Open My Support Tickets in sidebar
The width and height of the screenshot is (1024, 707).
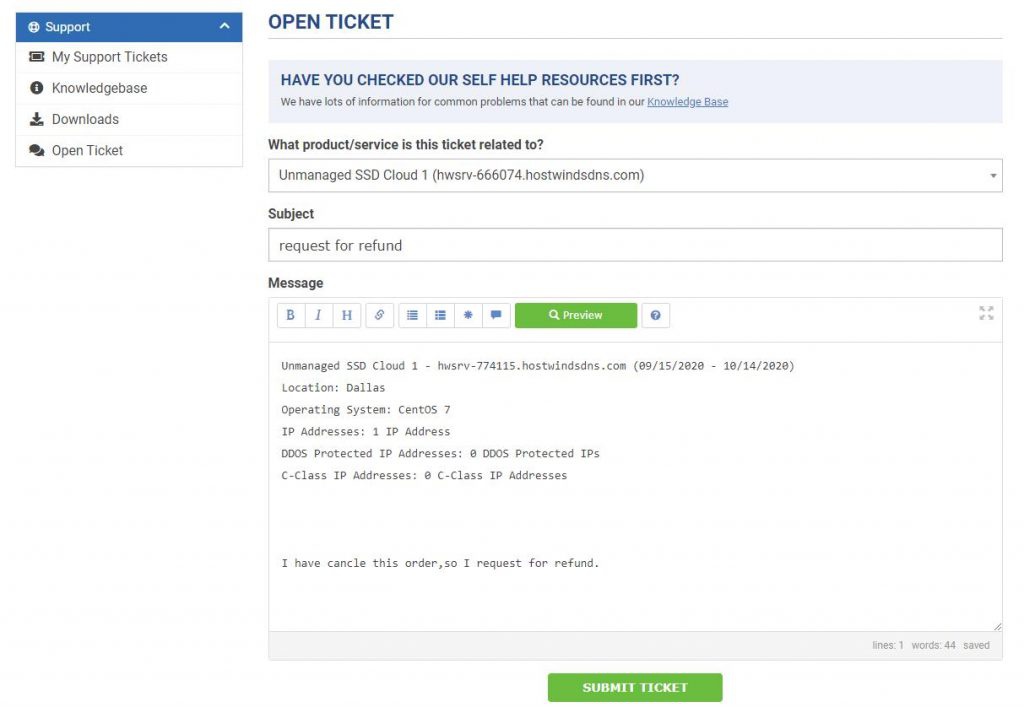[x=109, y=57]
